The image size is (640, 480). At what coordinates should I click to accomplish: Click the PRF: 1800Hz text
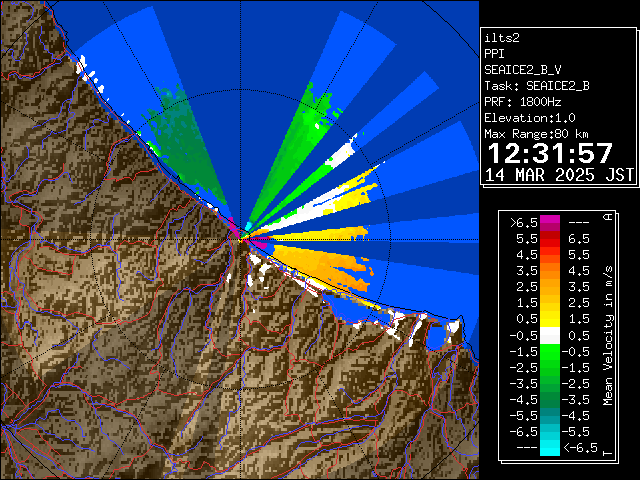tap(523, 102)
